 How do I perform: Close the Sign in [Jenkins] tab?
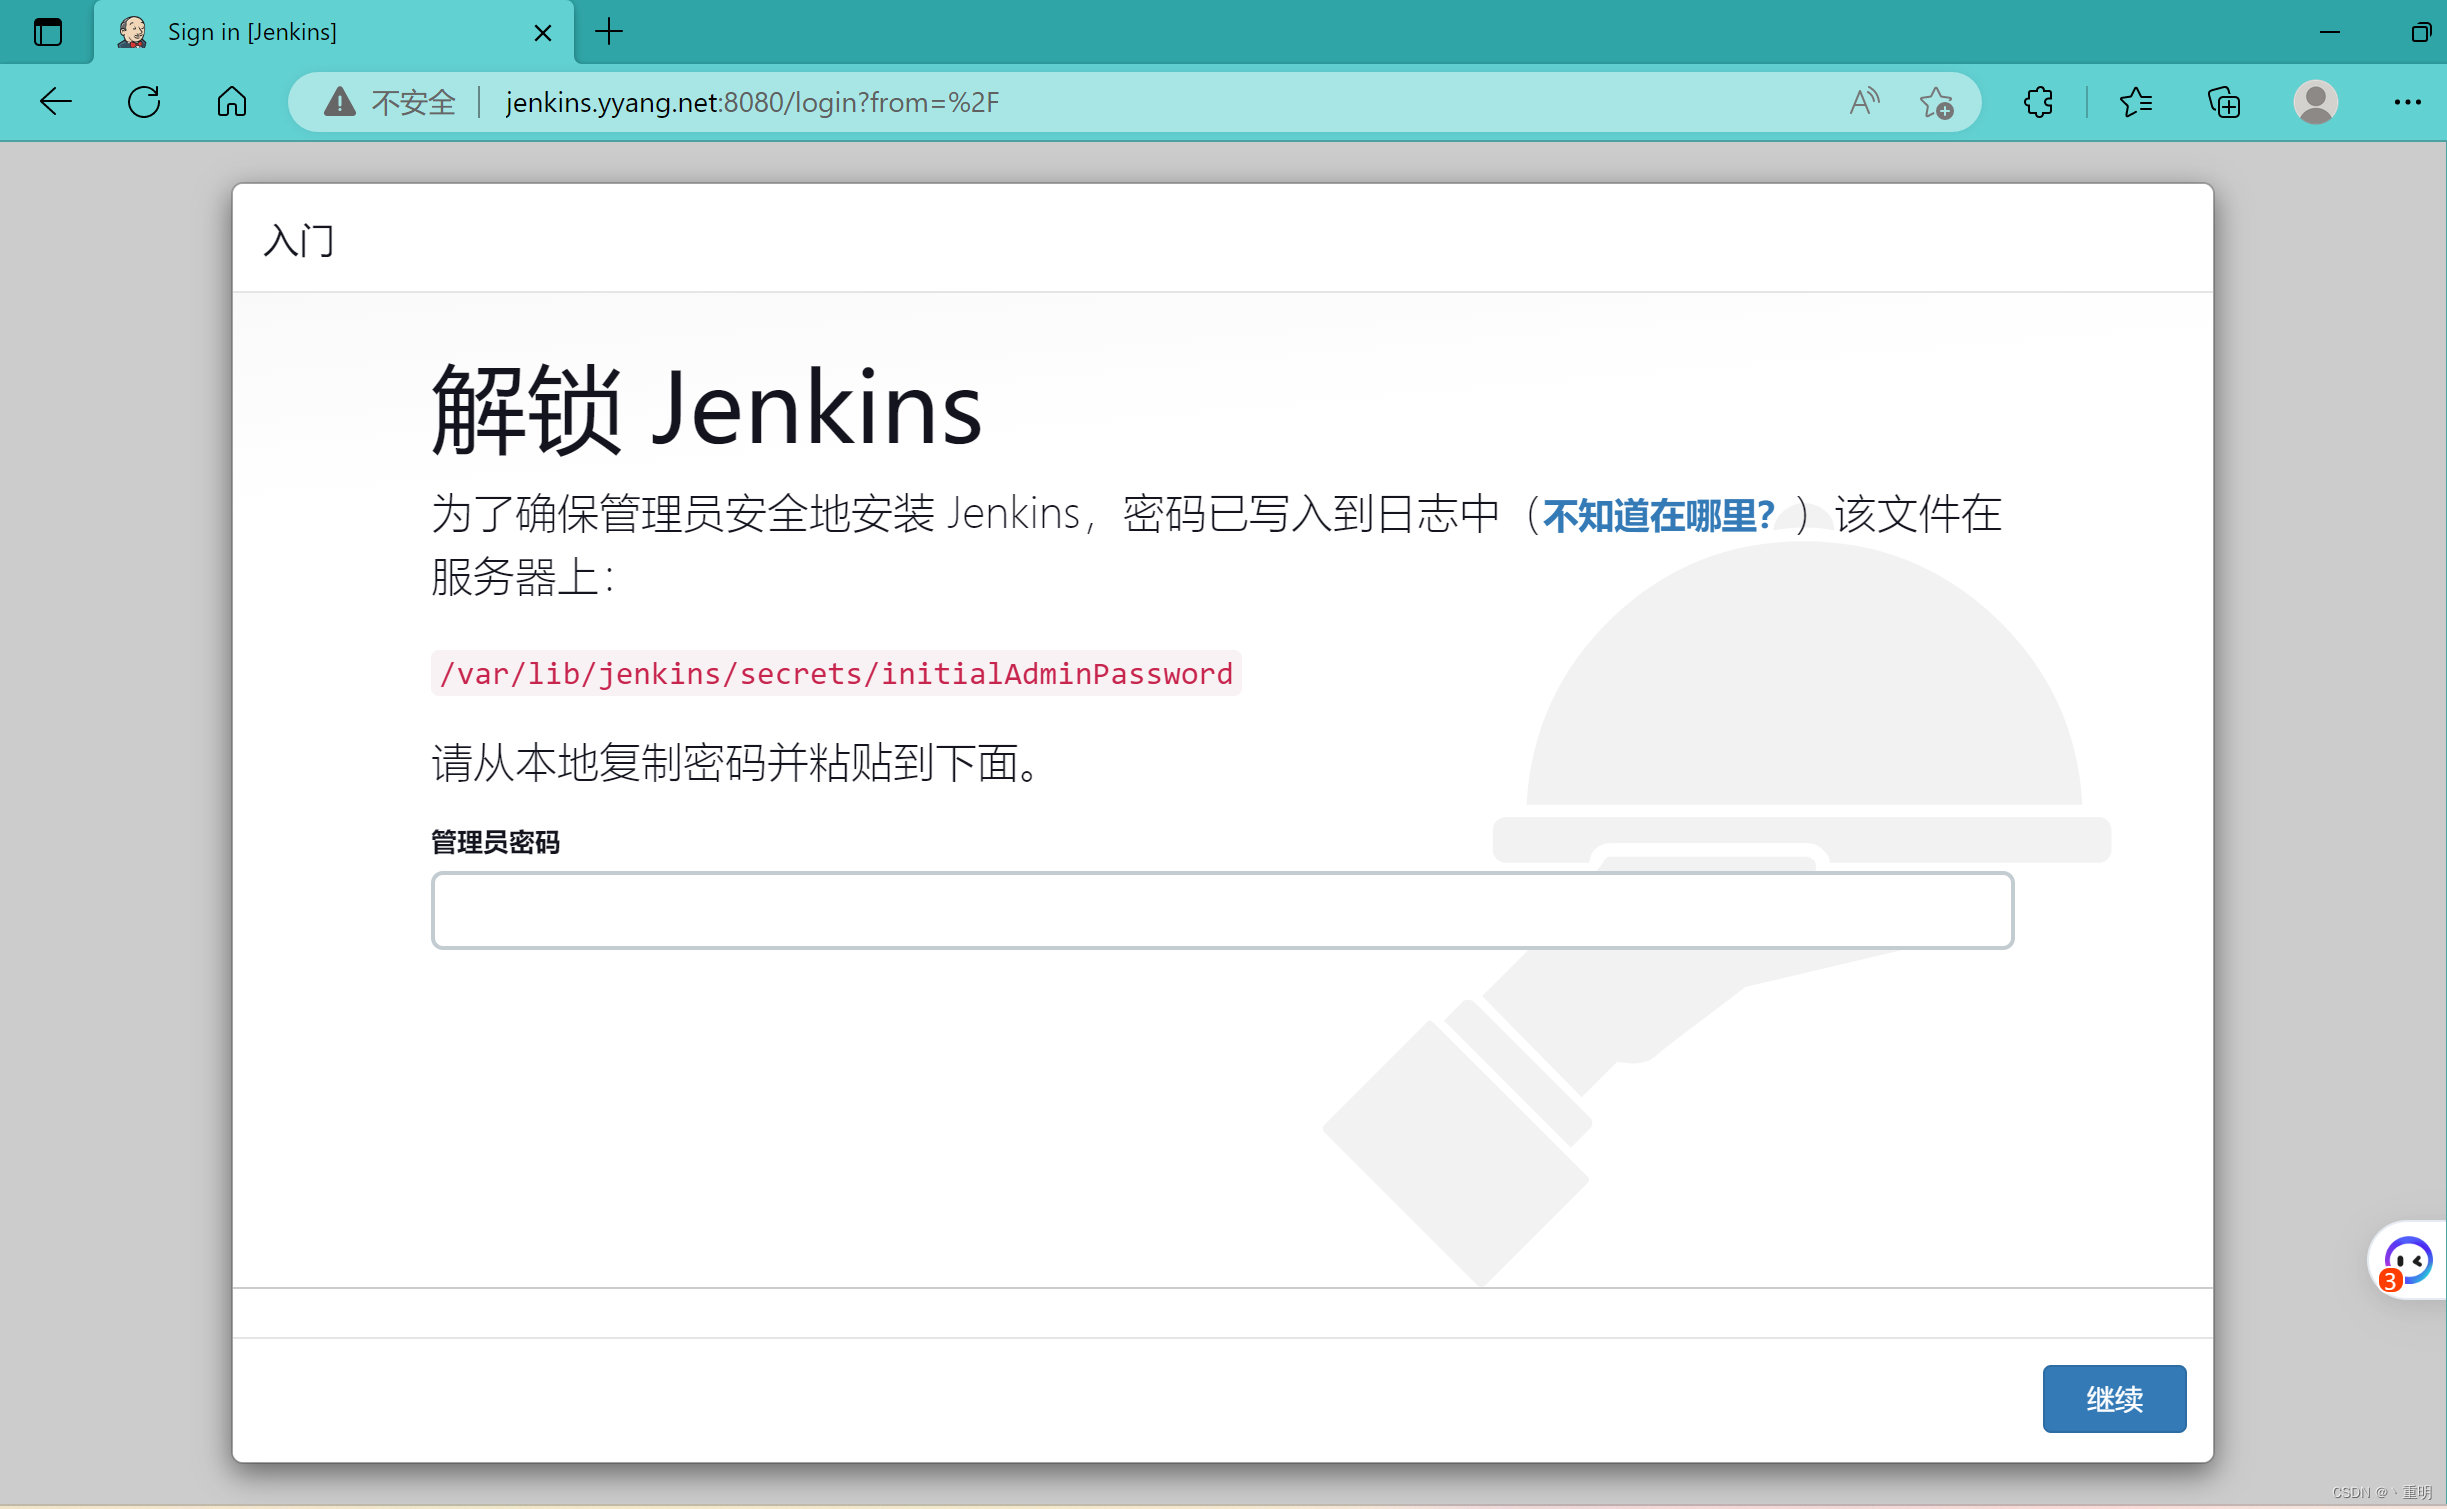(x=543, y=33)
